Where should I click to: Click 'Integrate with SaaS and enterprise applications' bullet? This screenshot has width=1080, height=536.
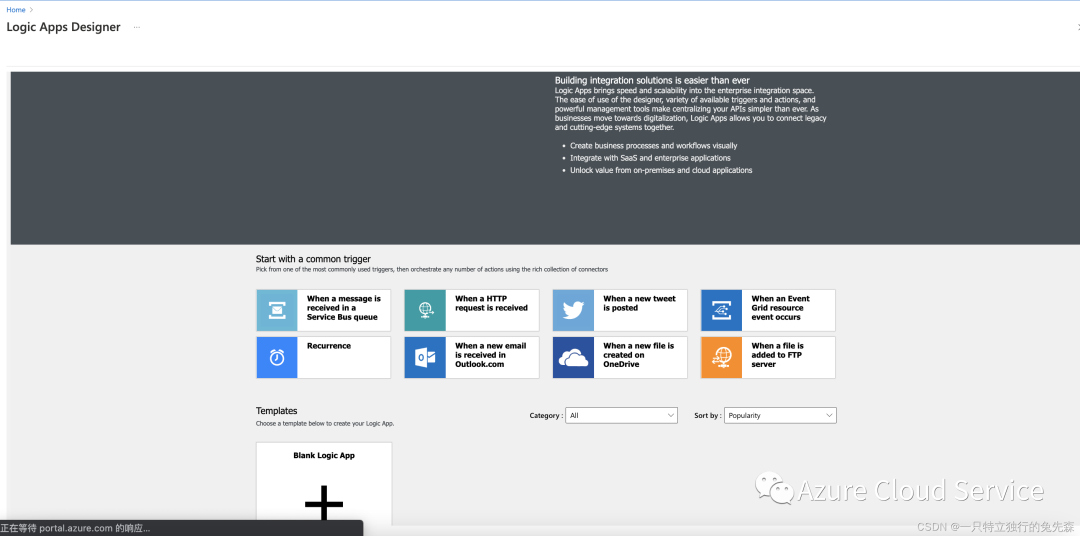[x=650, y=158]
